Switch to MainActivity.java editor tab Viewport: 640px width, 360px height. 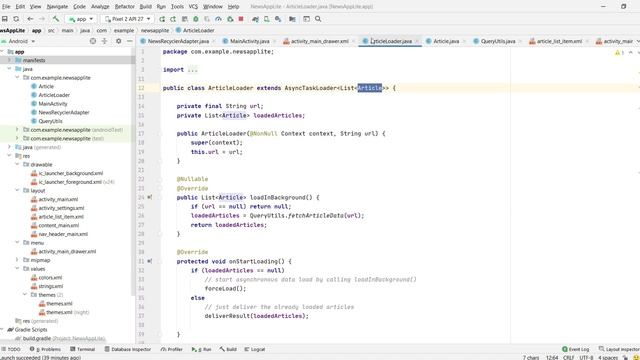(249, 41)
